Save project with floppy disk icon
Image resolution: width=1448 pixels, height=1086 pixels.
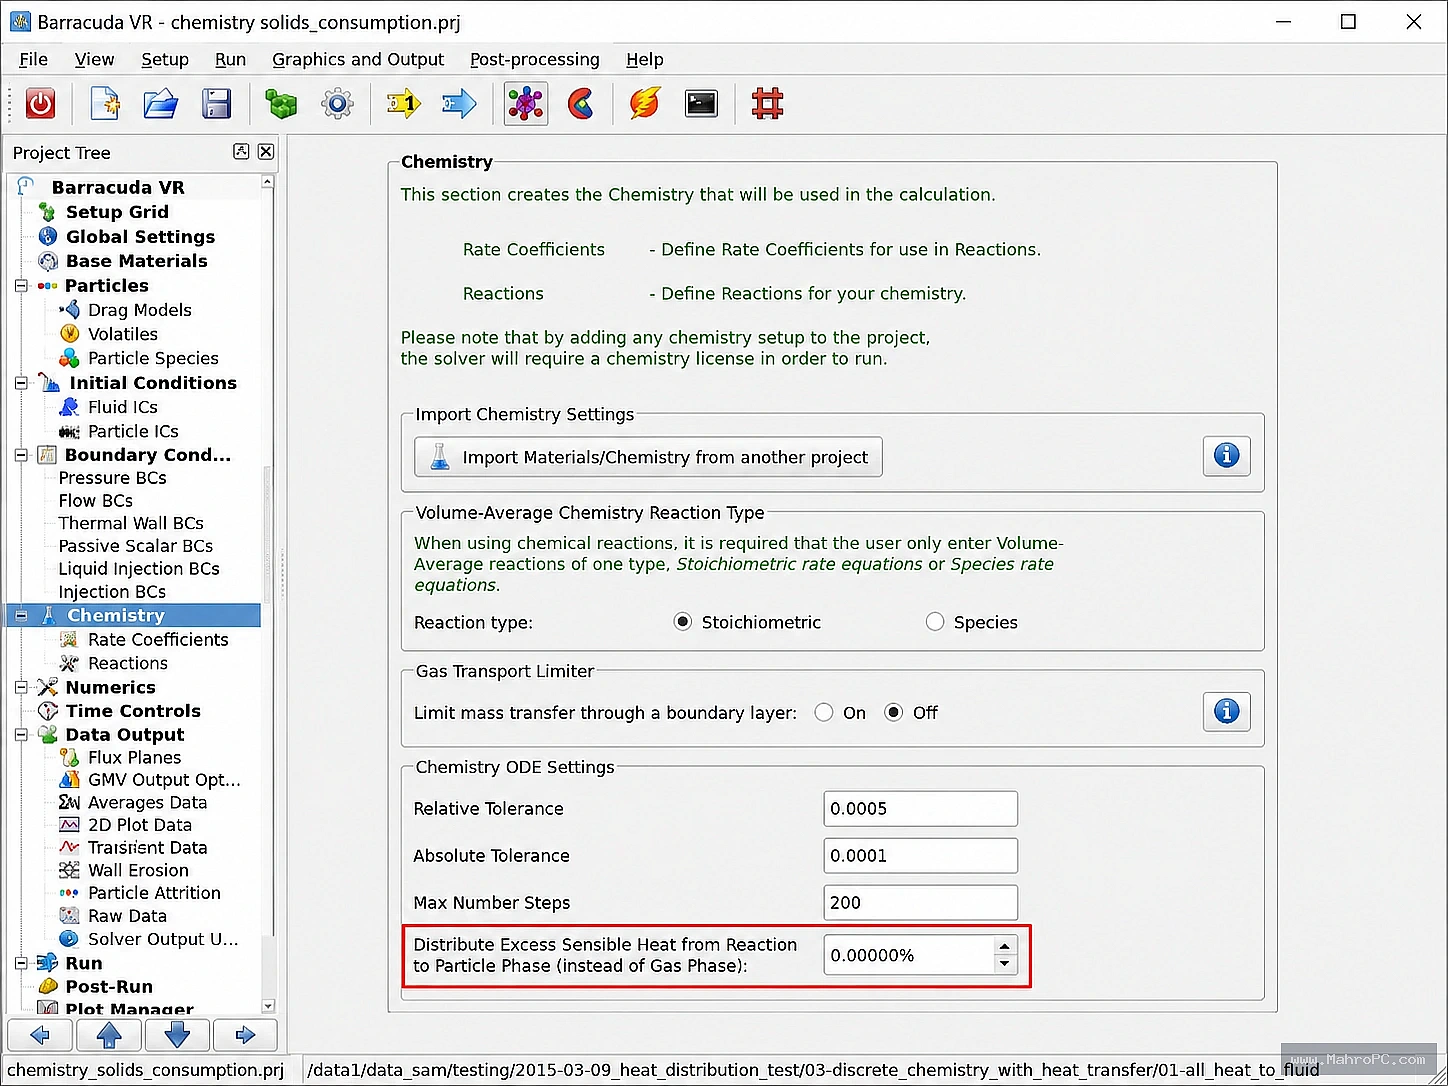click(216, 103)
